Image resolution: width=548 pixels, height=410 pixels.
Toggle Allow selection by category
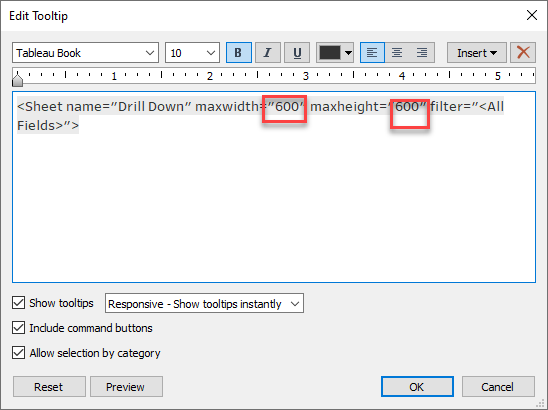click(x=19, y=353)
